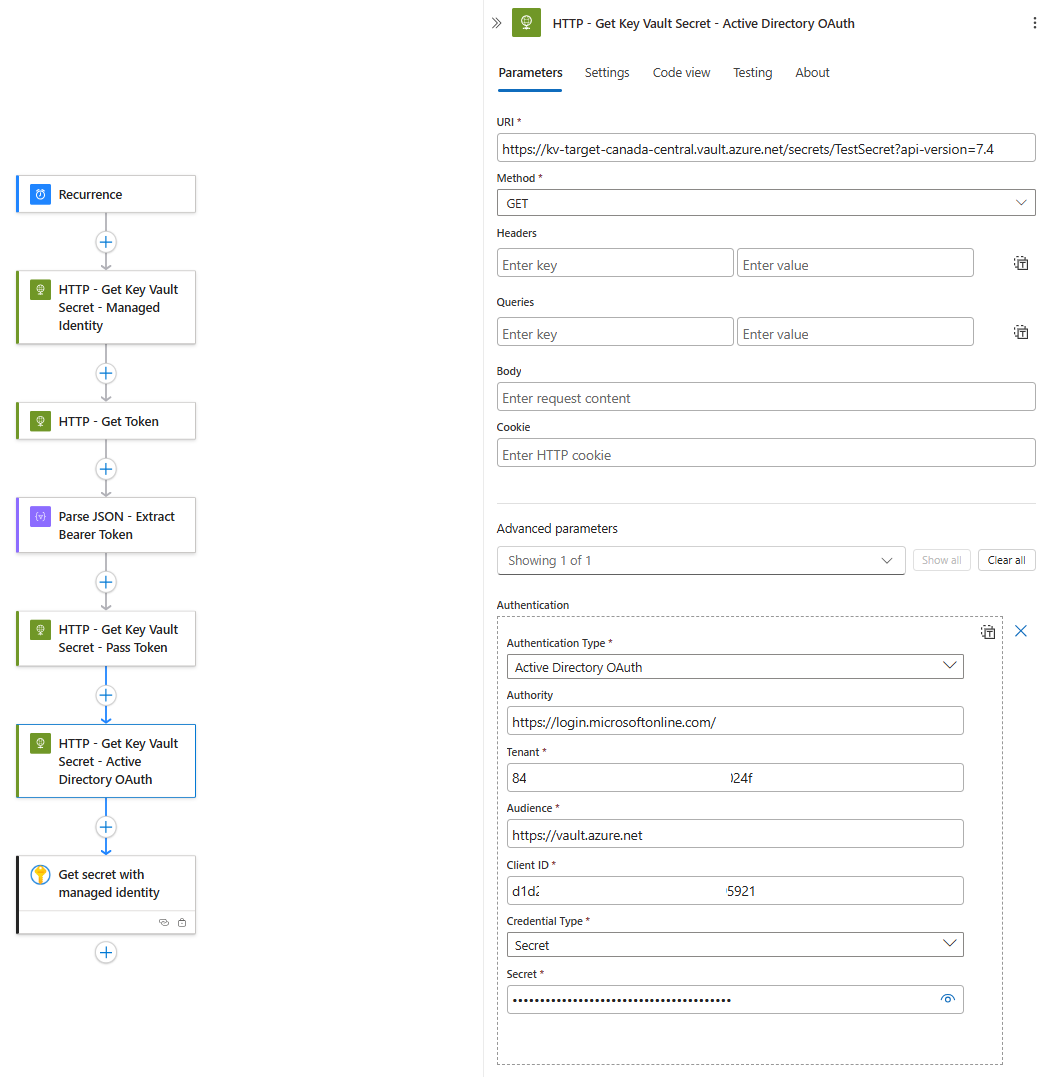Expand the Advanced parameters Showing 1 of 1 dropdown

click(700, 560)
